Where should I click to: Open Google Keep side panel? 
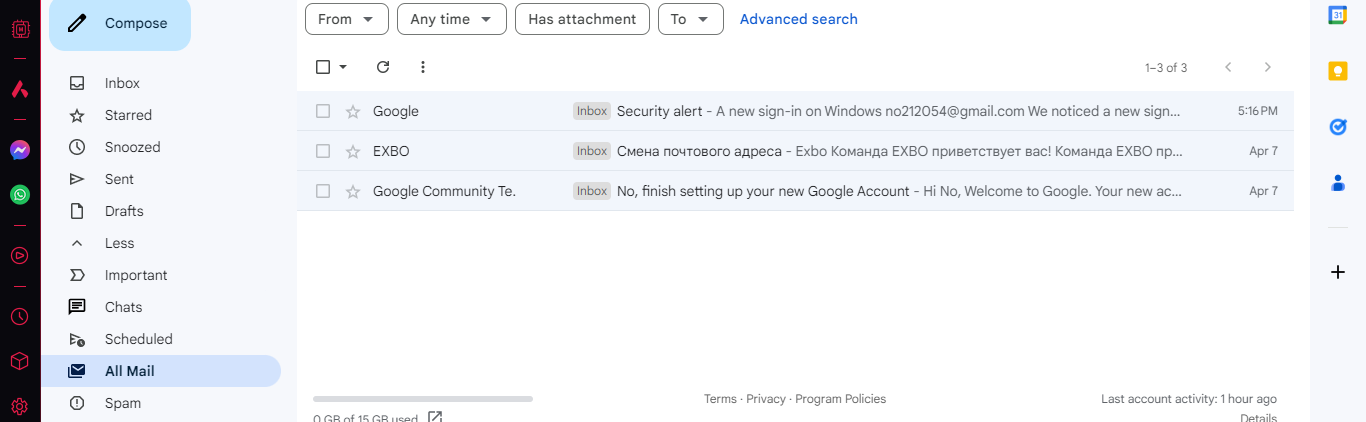(x=1337, y=71)
